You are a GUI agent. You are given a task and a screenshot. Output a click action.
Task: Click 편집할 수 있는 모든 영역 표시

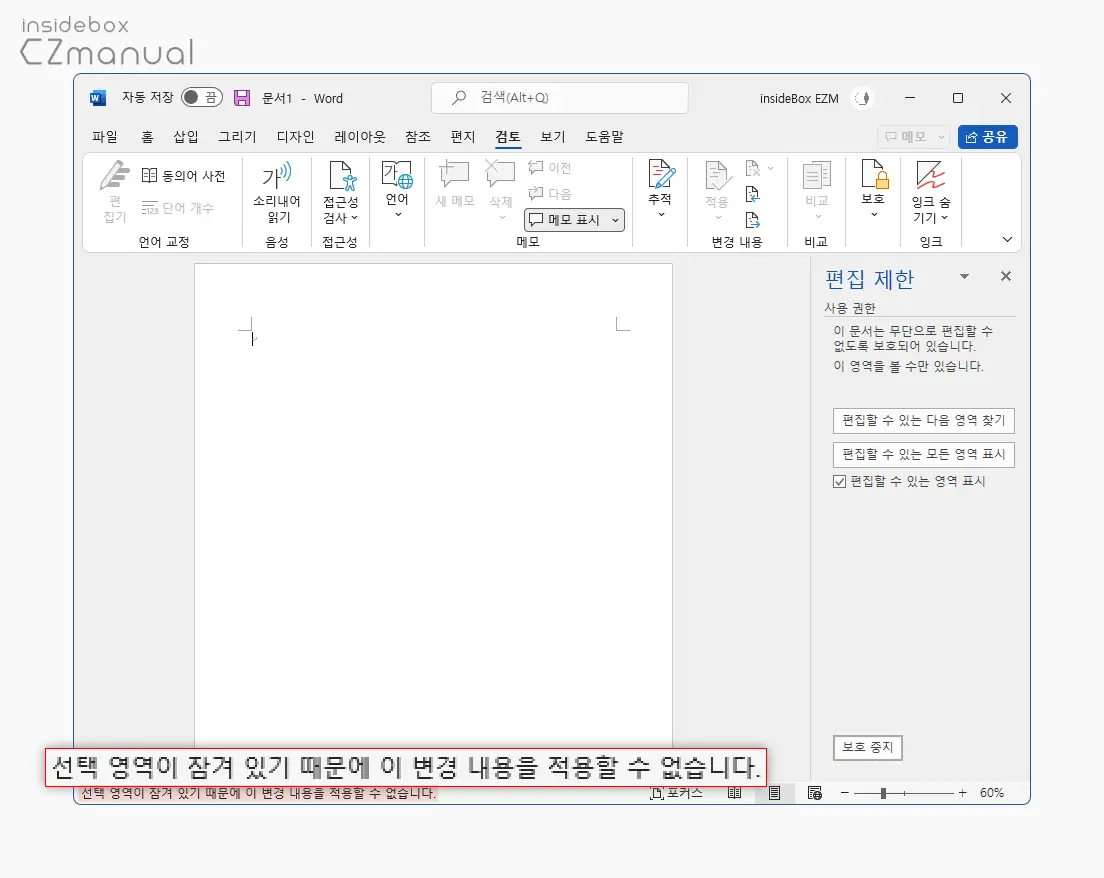point(924,454)
